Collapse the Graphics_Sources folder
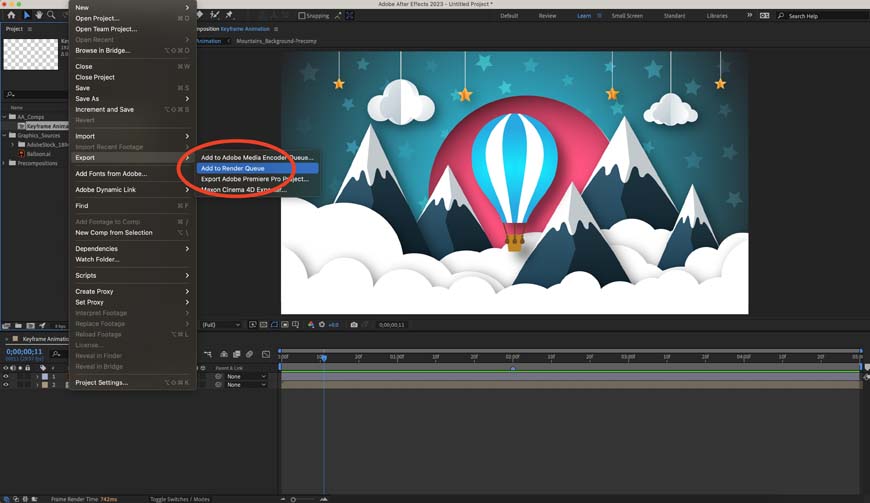 pos(4,135)
